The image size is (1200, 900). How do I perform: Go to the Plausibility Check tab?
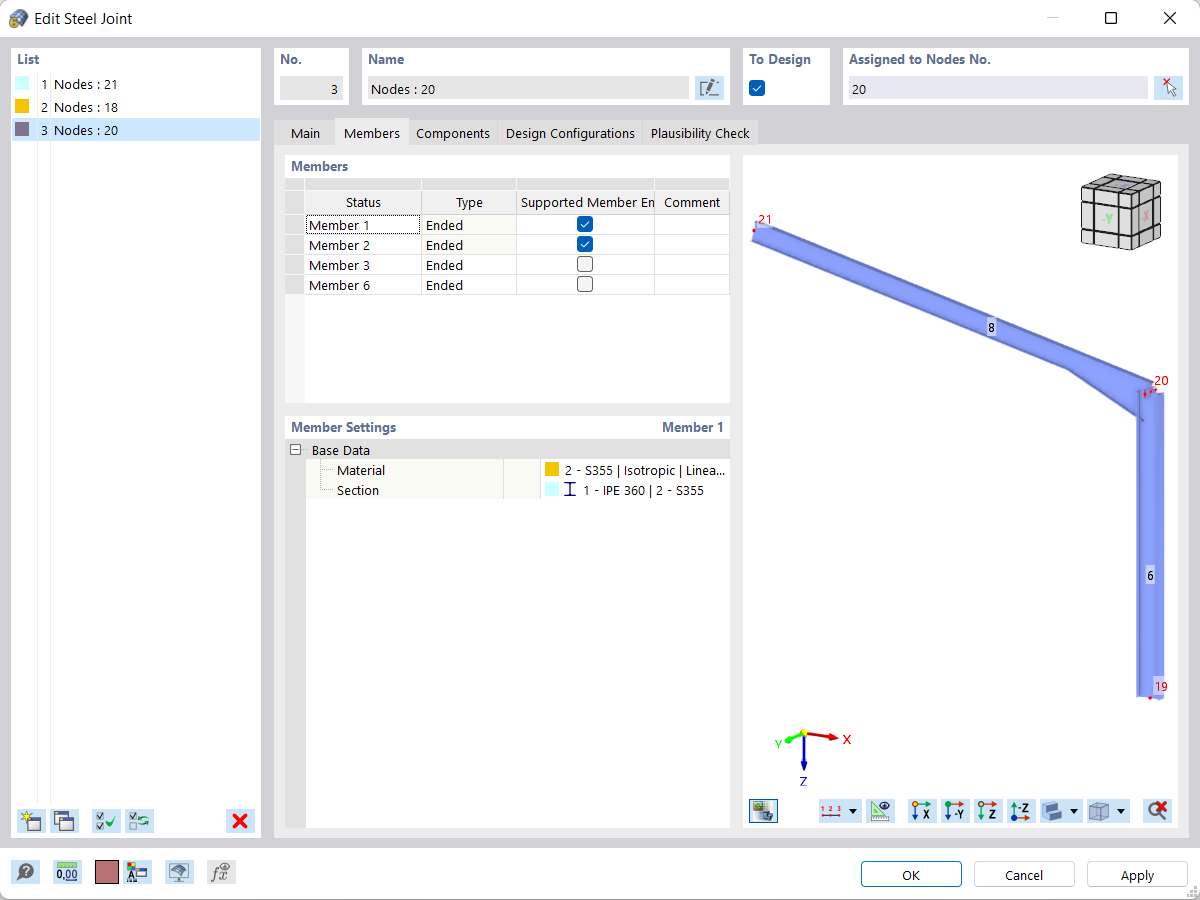coord(700,133)
